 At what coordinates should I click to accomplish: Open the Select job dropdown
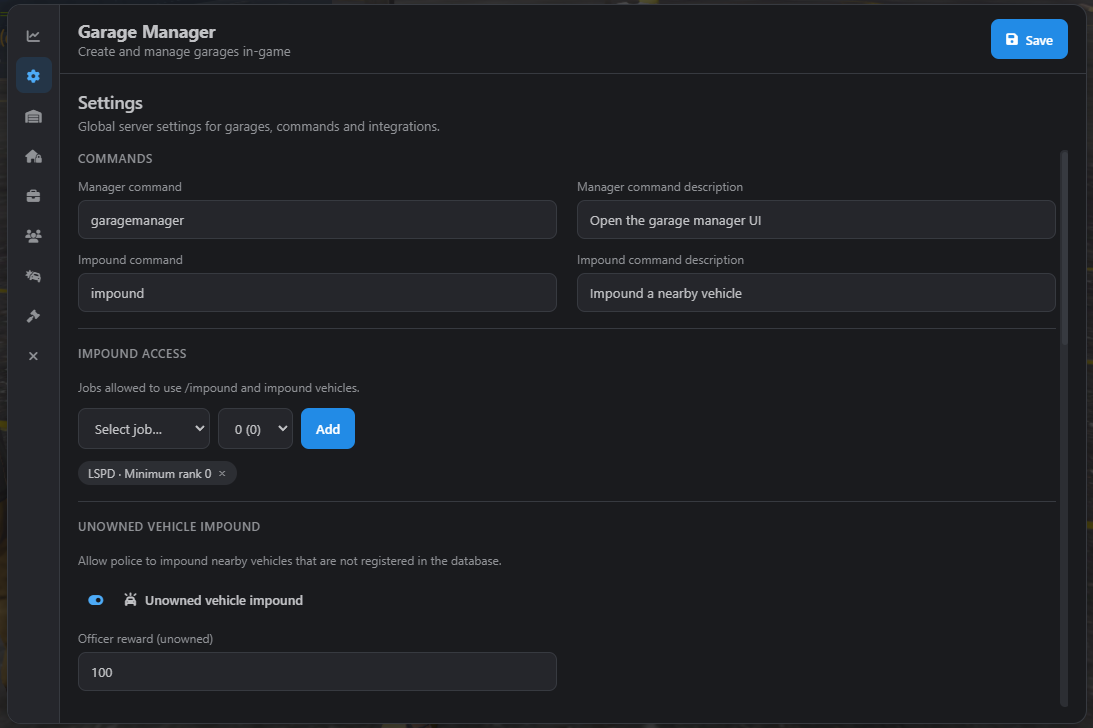pos(144,429)
